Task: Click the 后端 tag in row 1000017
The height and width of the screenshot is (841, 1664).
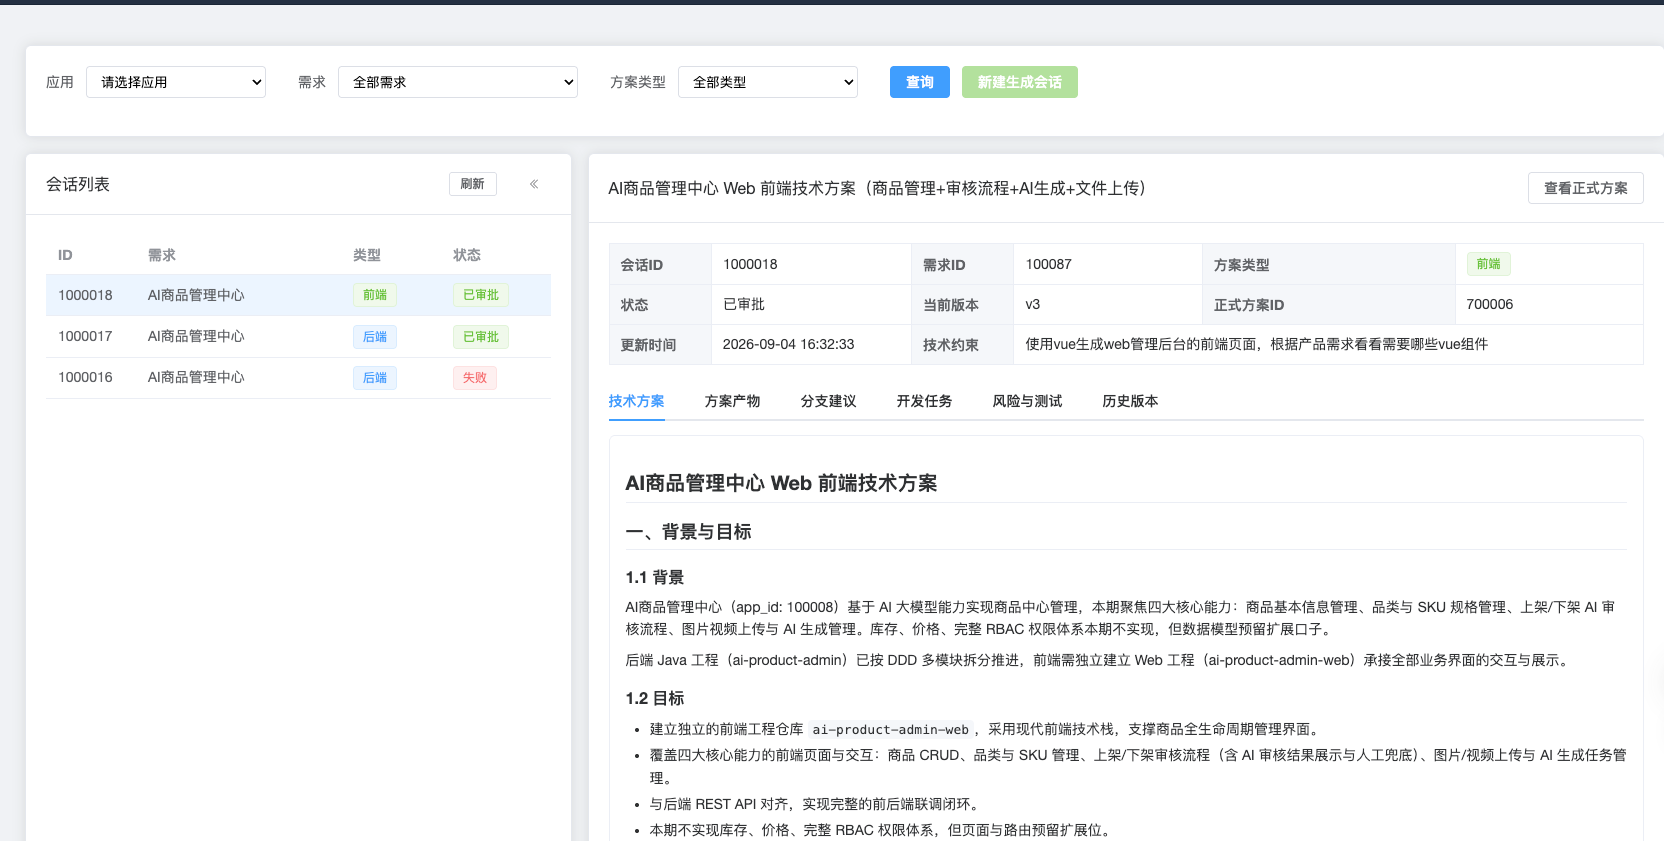Action: 375,337
